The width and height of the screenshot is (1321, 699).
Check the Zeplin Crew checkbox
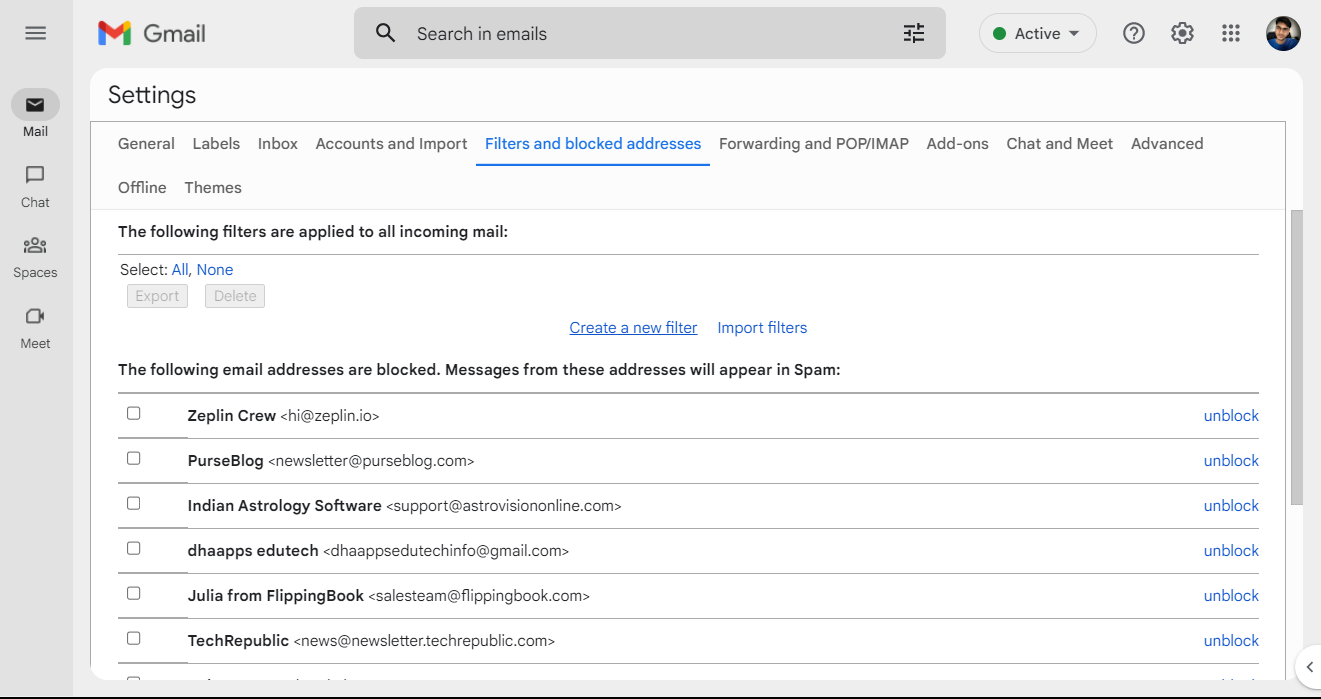tap(134, 413)
